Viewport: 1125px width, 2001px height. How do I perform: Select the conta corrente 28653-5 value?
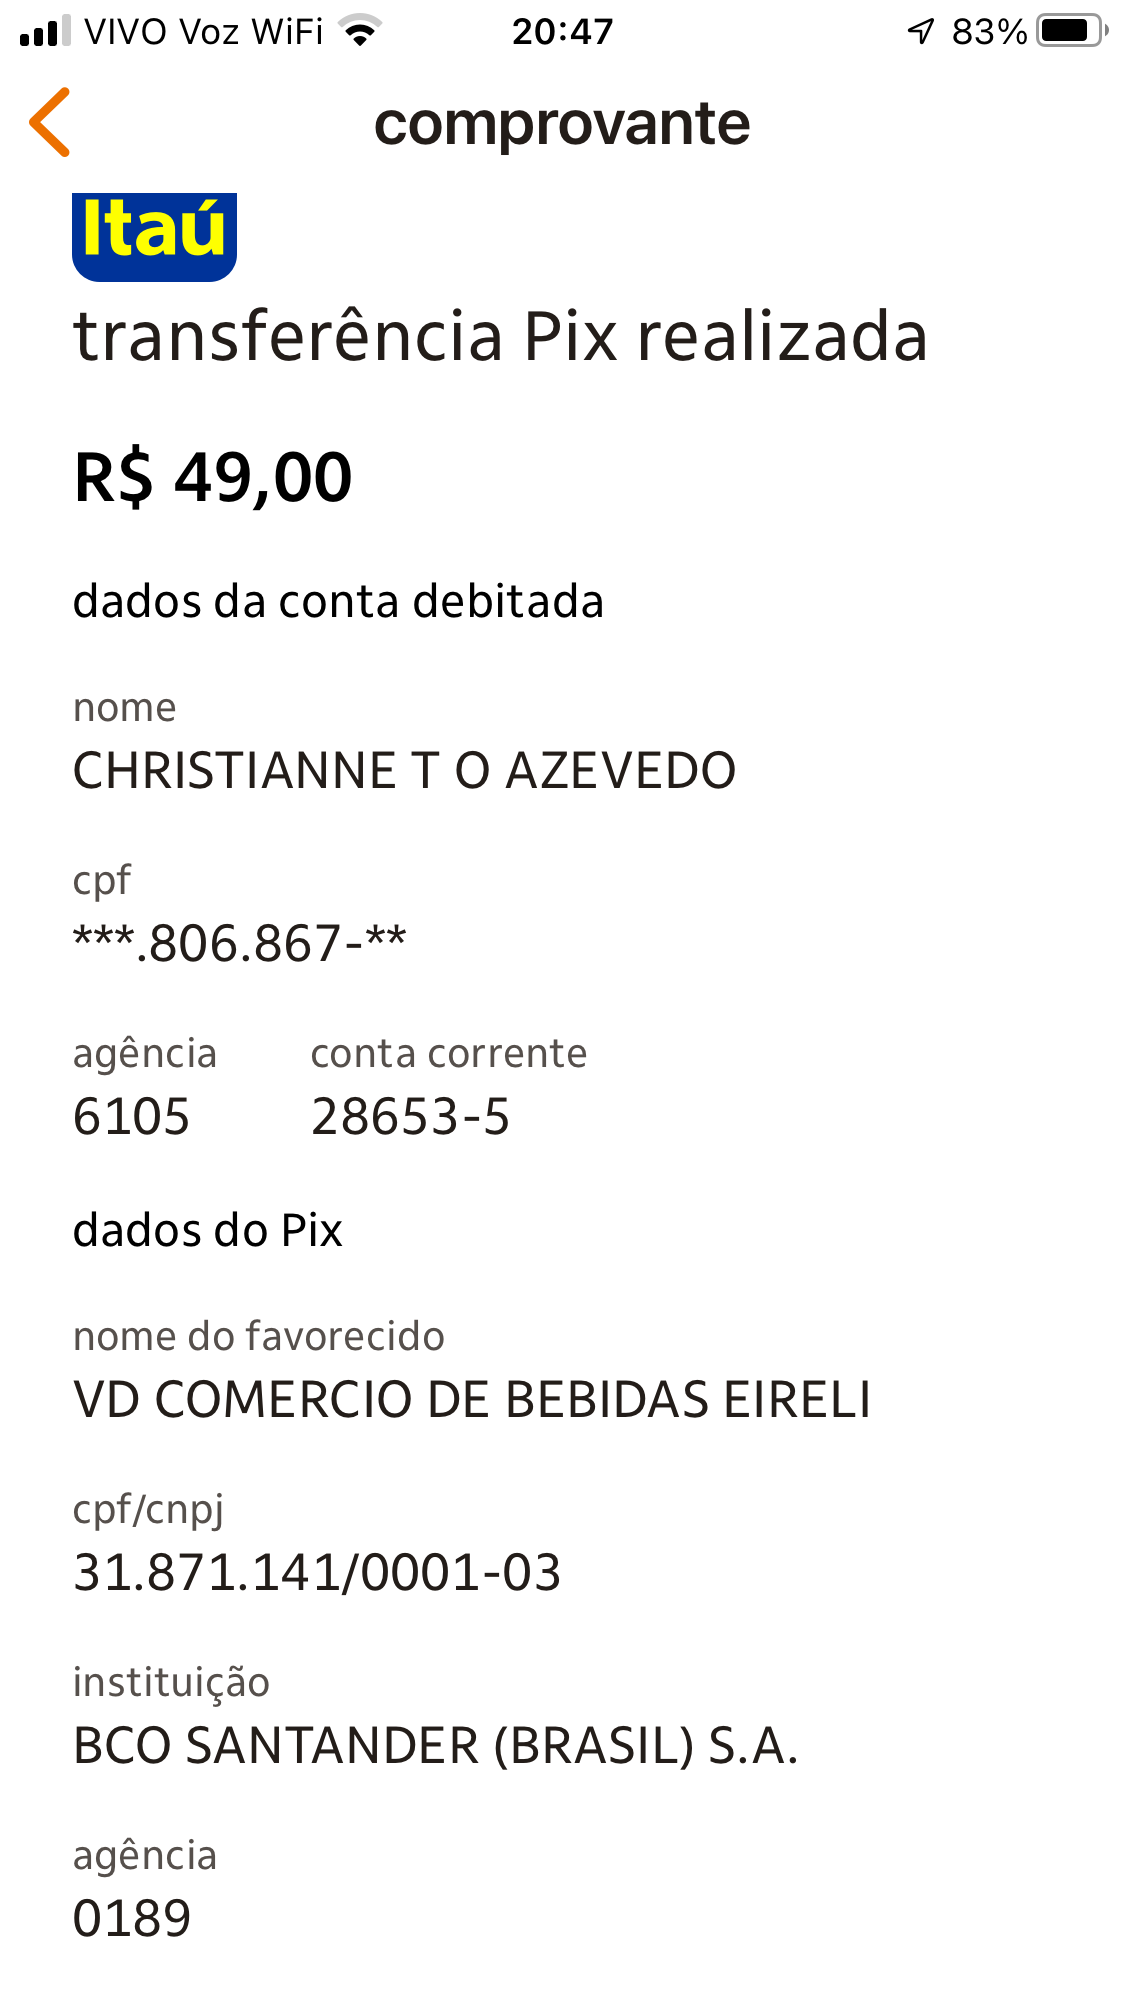click(410, 1117)
